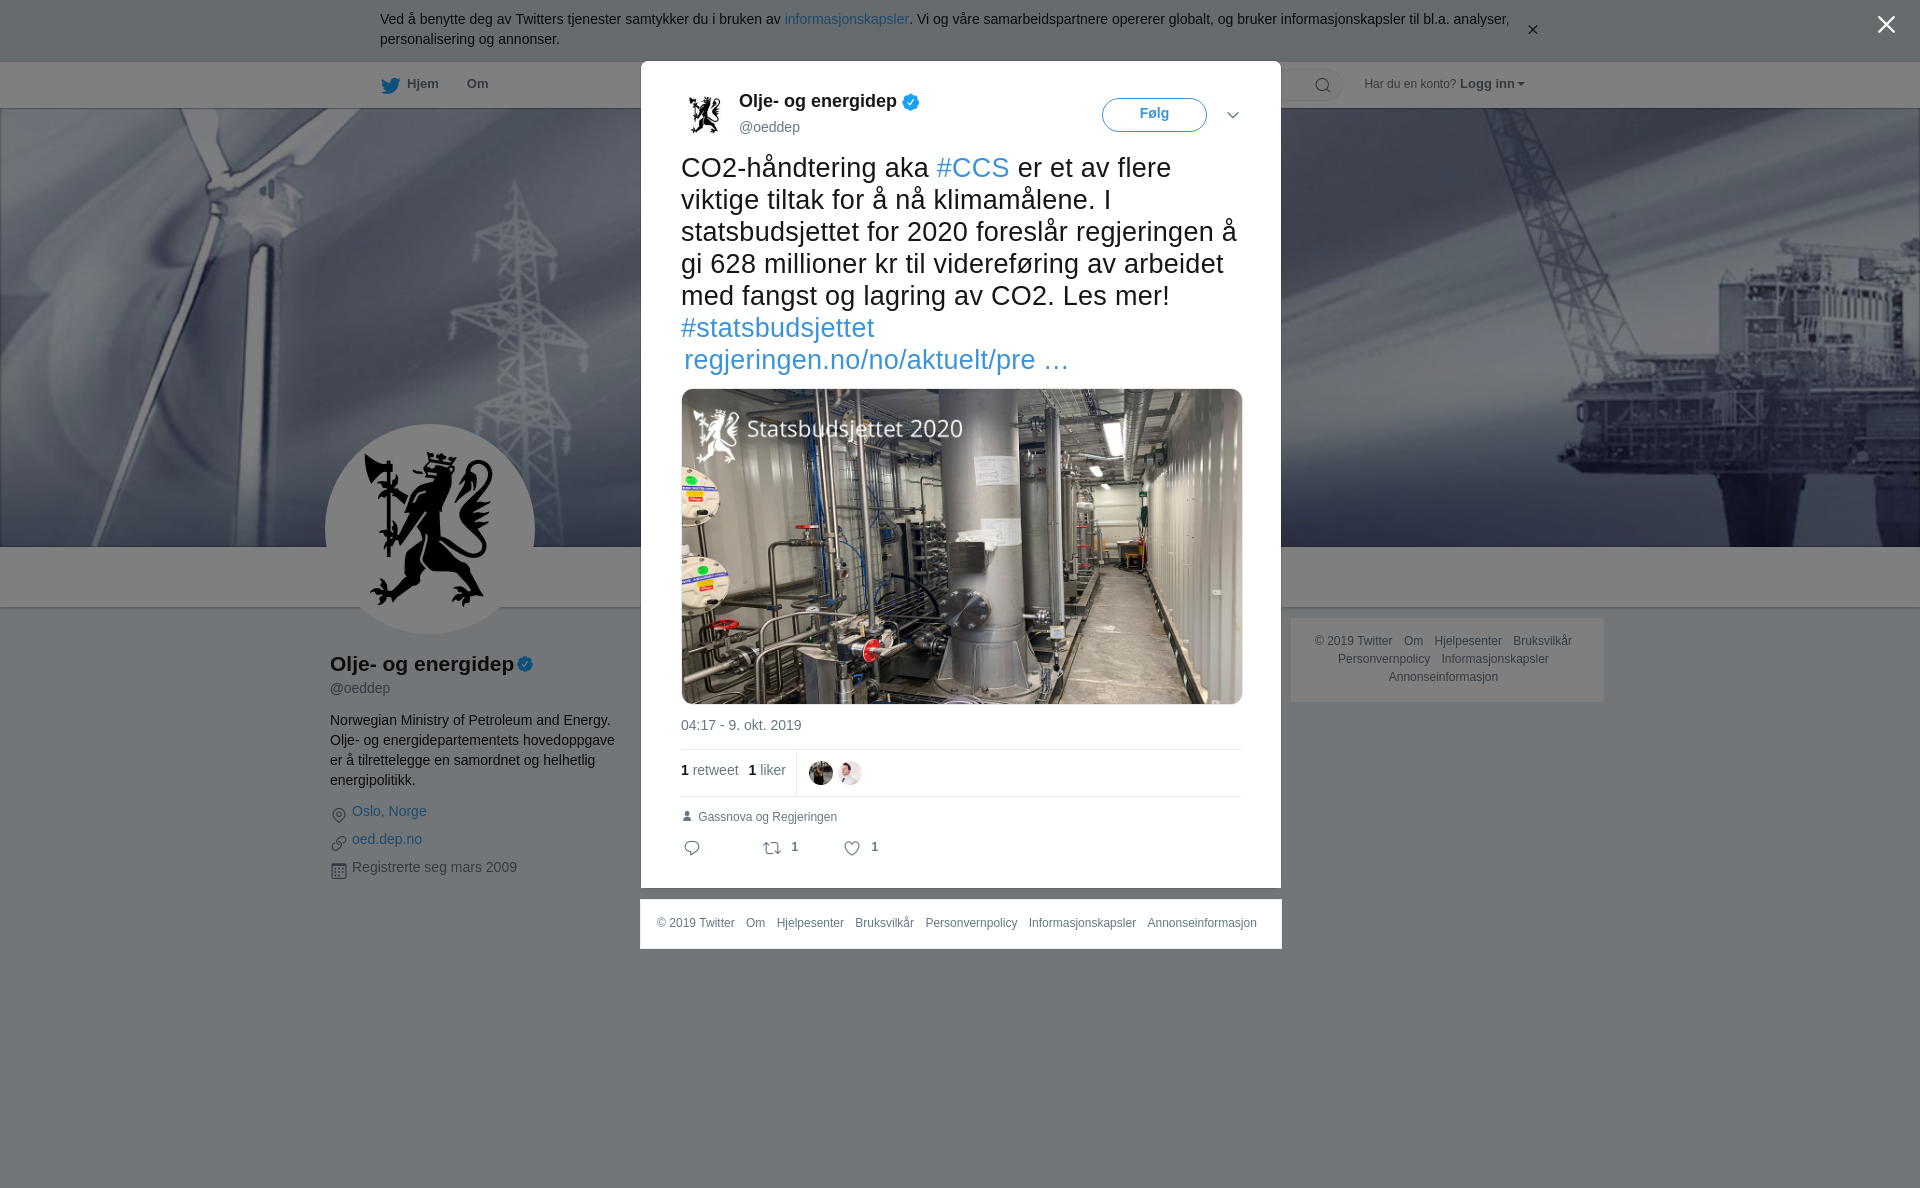Viewport: 1920px width, 1188px height.
Task: Open the Logg inn dropdown
Action: pos(1492,84)
